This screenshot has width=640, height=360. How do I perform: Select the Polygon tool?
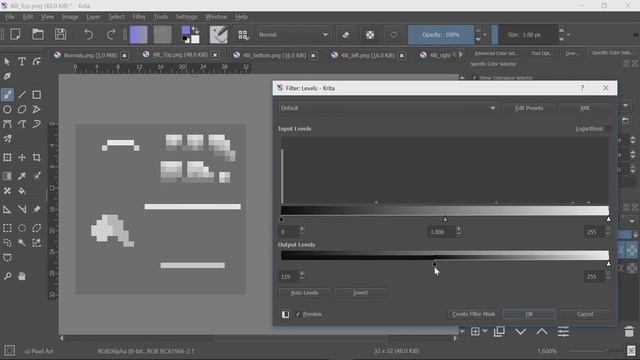point(22,109)
